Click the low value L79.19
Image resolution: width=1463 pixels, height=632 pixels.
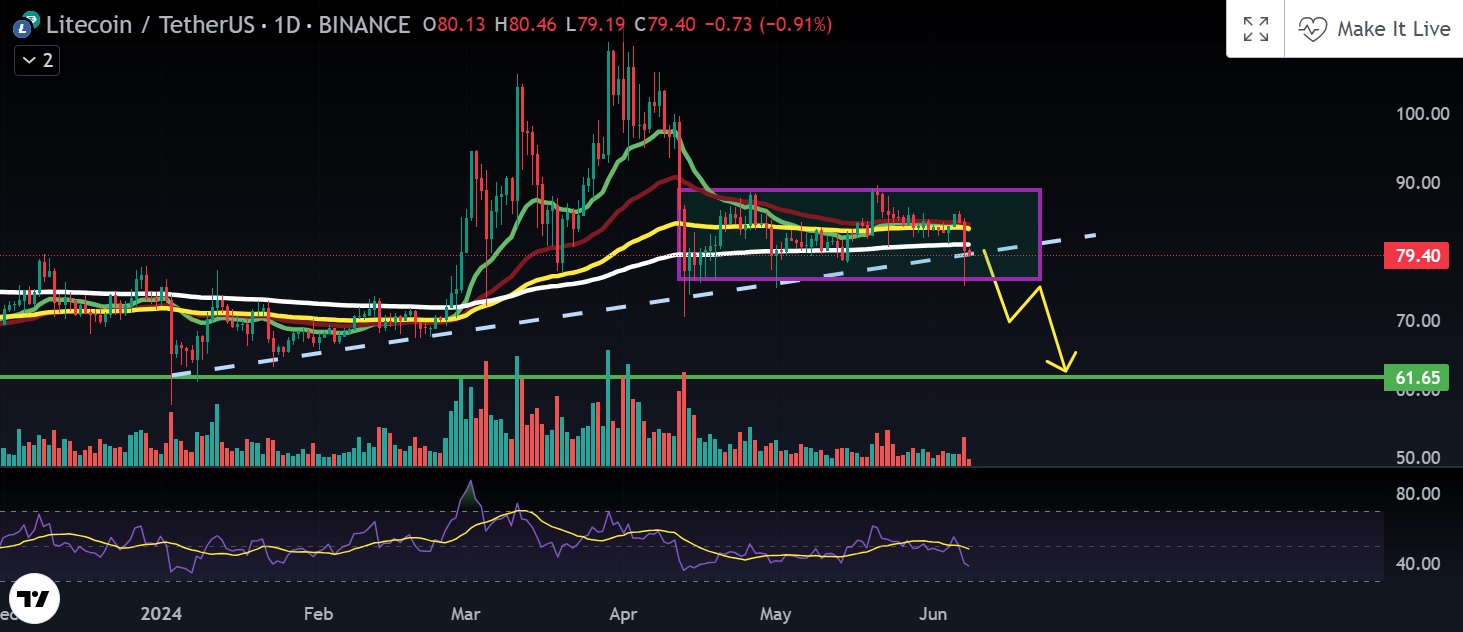click(x=598, y=24)
